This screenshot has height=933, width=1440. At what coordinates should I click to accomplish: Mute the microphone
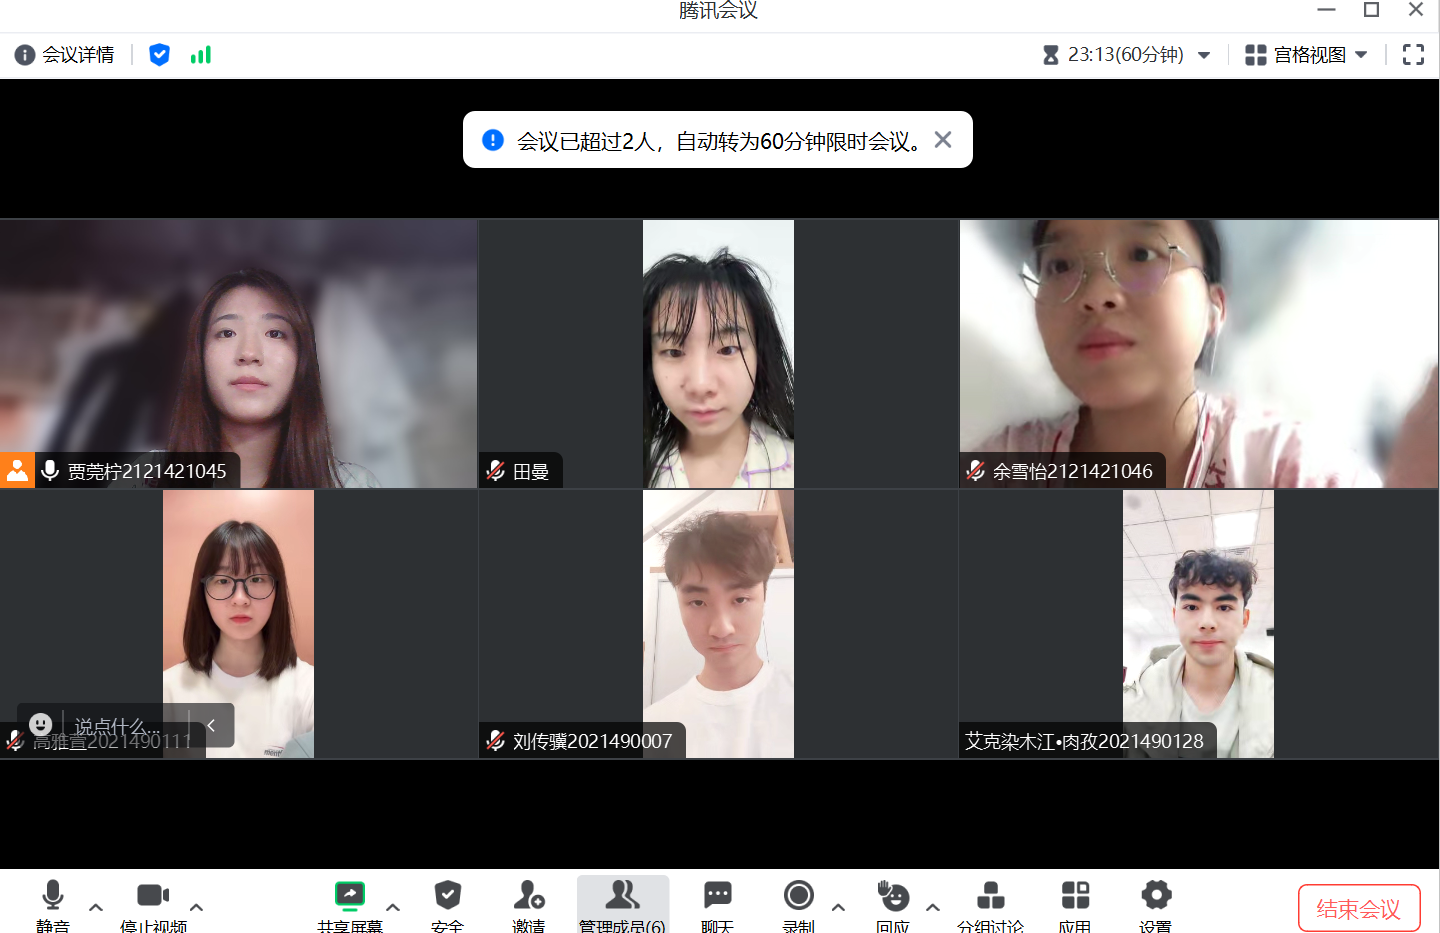[x=53, y=896]
